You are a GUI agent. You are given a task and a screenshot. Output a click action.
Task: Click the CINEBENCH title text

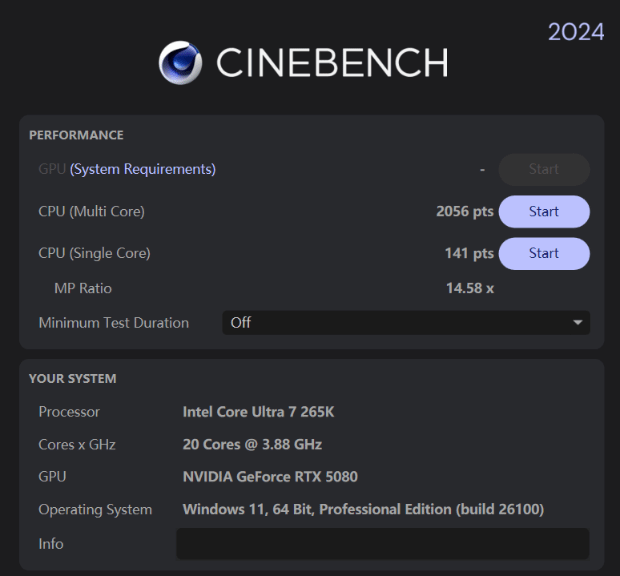(x=332, y=64)
